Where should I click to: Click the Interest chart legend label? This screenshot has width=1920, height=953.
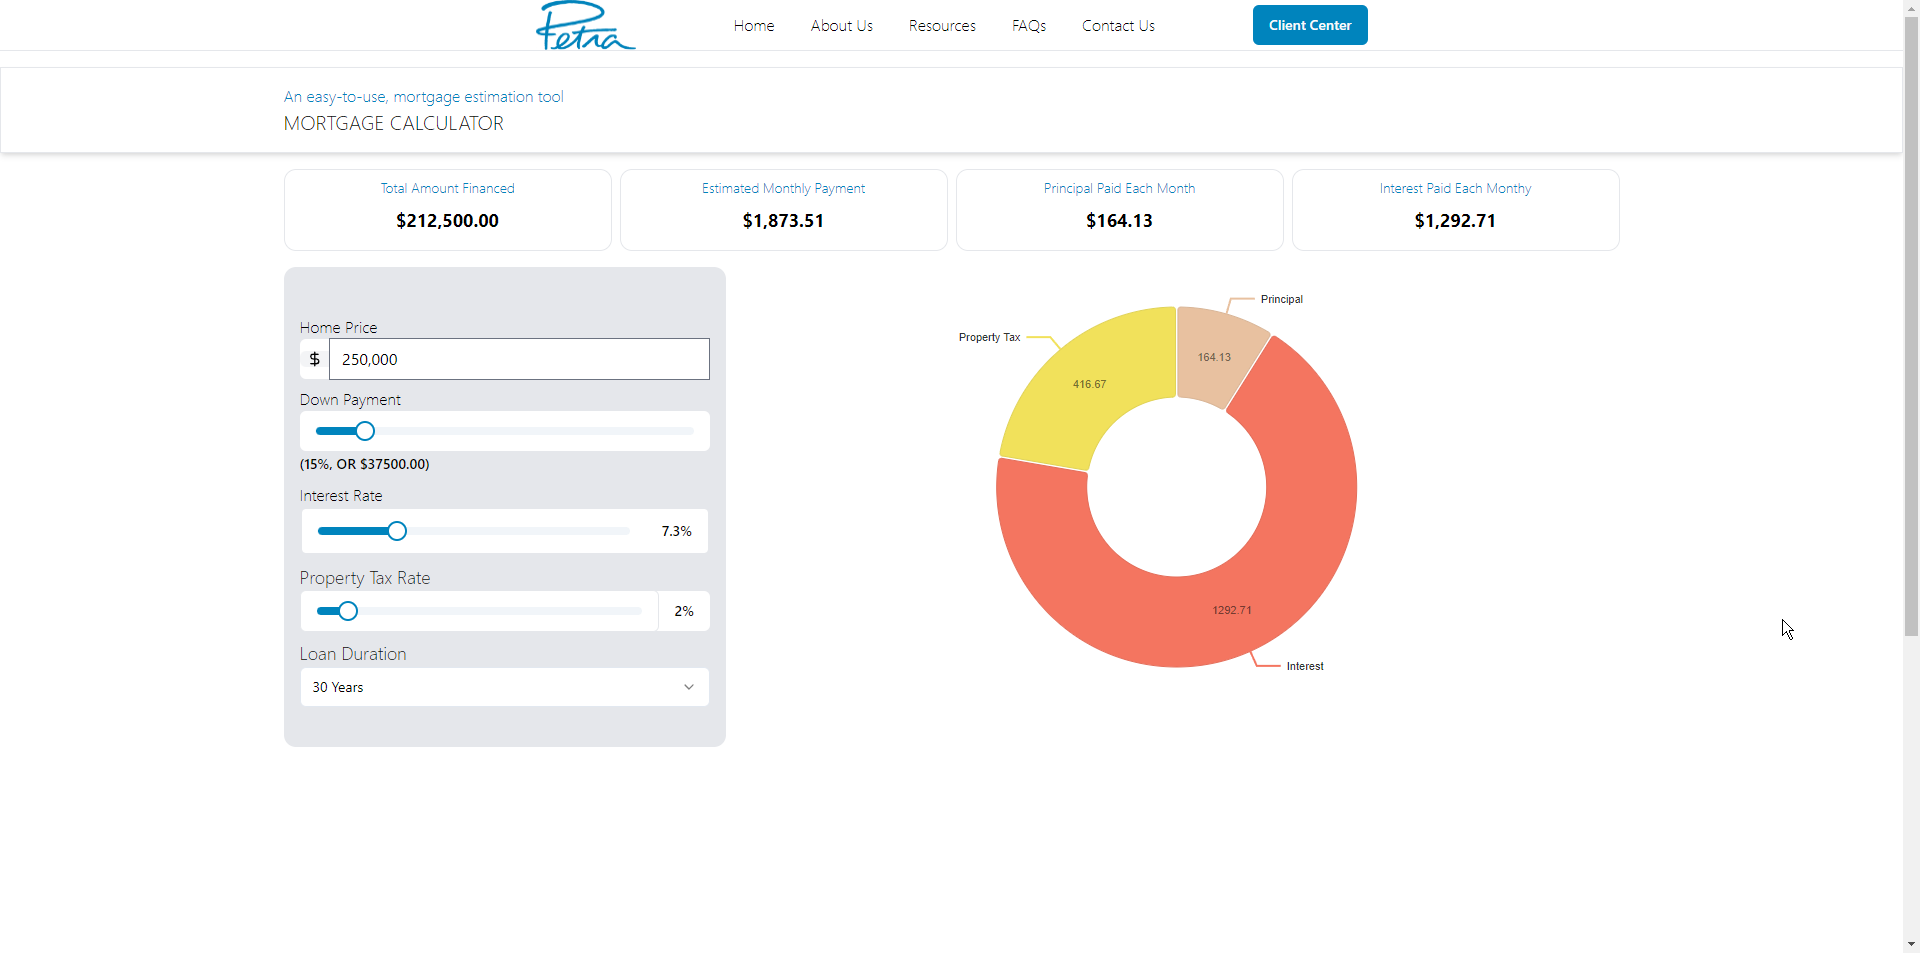pyautogui.click(x=1305, y=666)
